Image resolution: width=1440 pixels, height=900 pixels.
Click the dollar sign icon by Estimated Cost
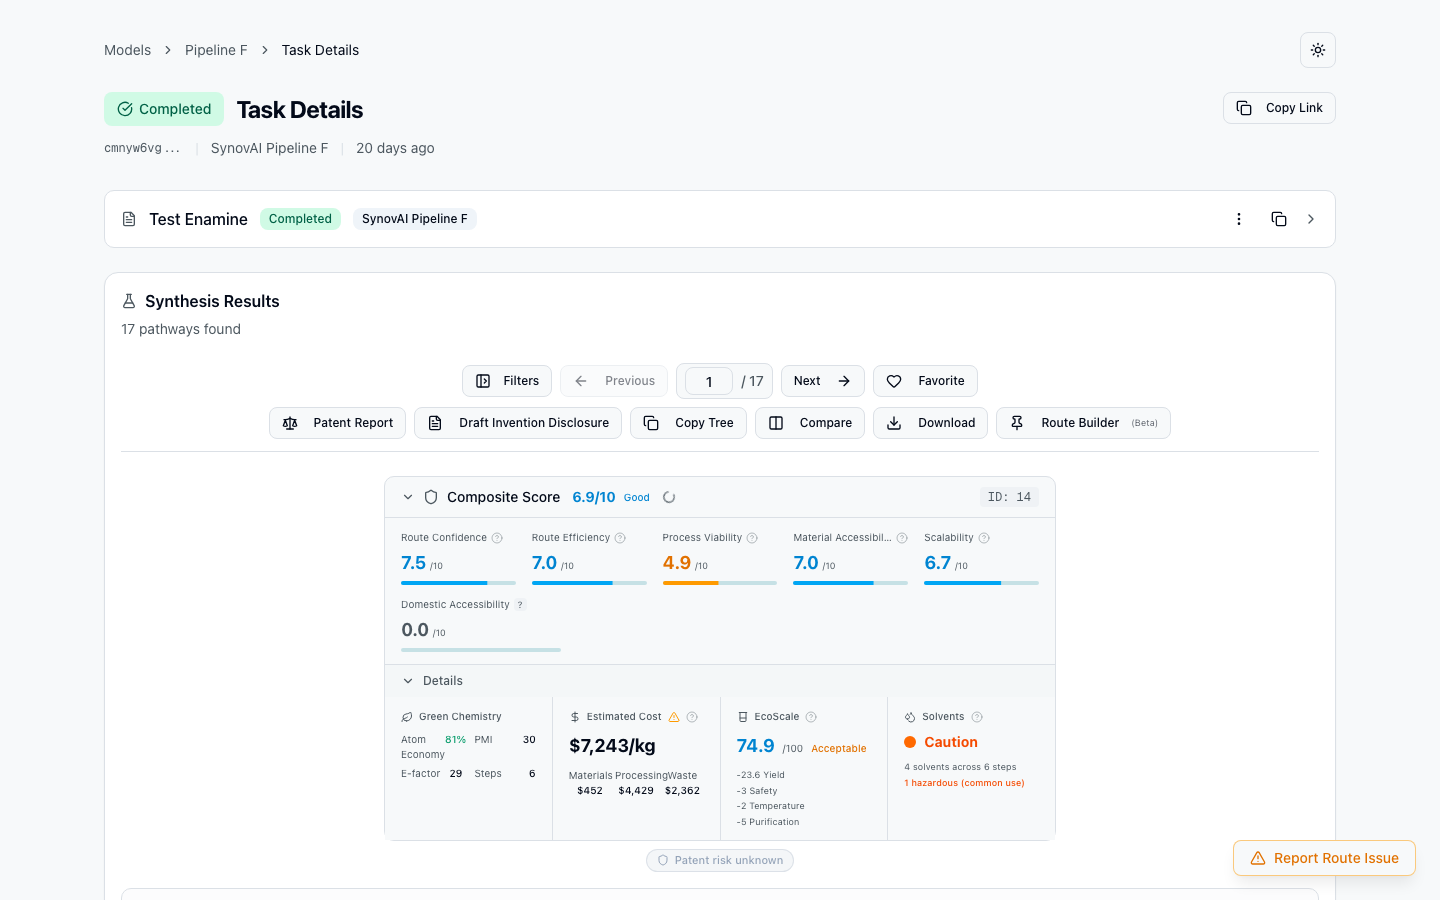point(575,717)
